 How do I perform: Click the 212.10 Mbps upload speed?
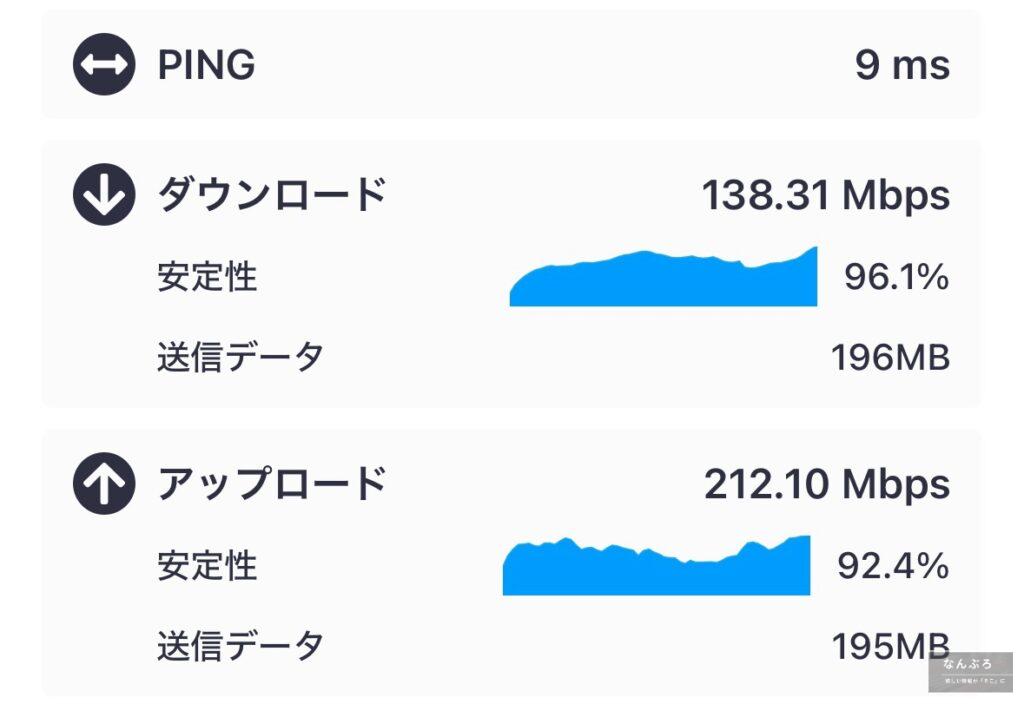coord(827,484)
